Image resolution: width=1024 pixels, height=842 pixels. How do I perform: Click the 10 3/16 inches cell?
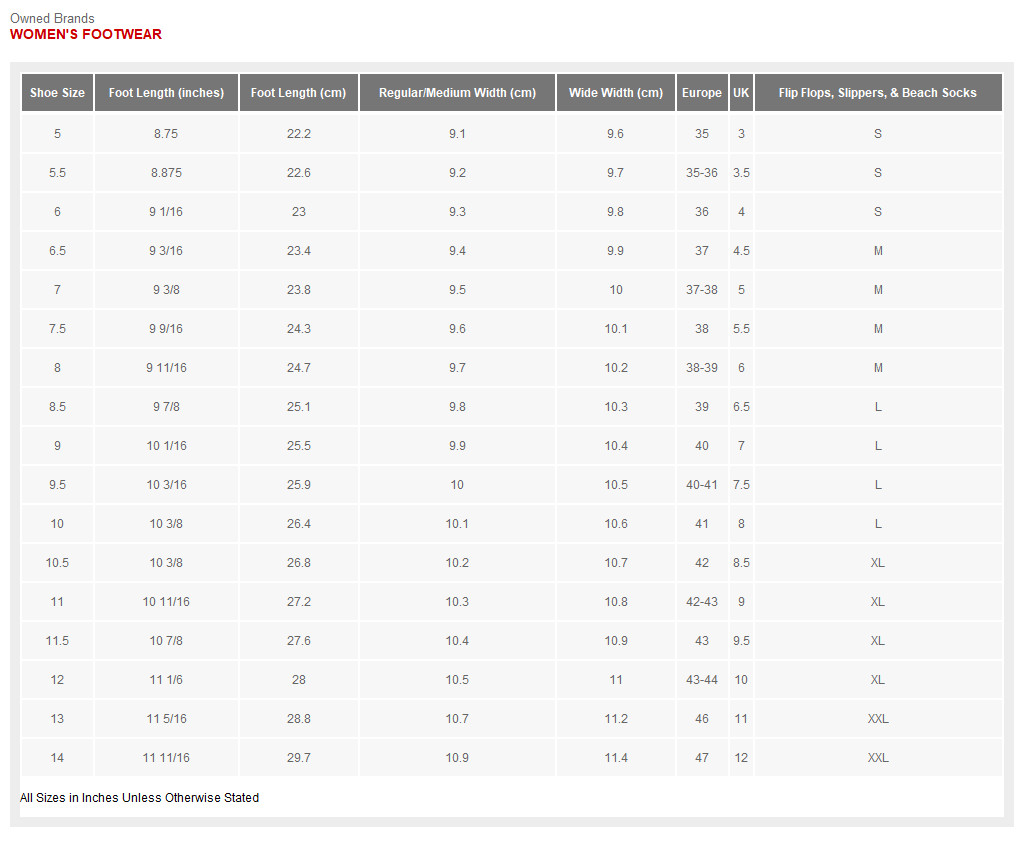167,485
